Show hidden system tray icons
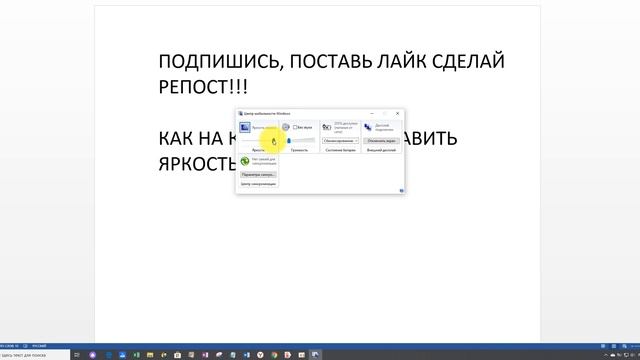Image resolution: width=640 pixels, height=360 pixels. (606, 355)
